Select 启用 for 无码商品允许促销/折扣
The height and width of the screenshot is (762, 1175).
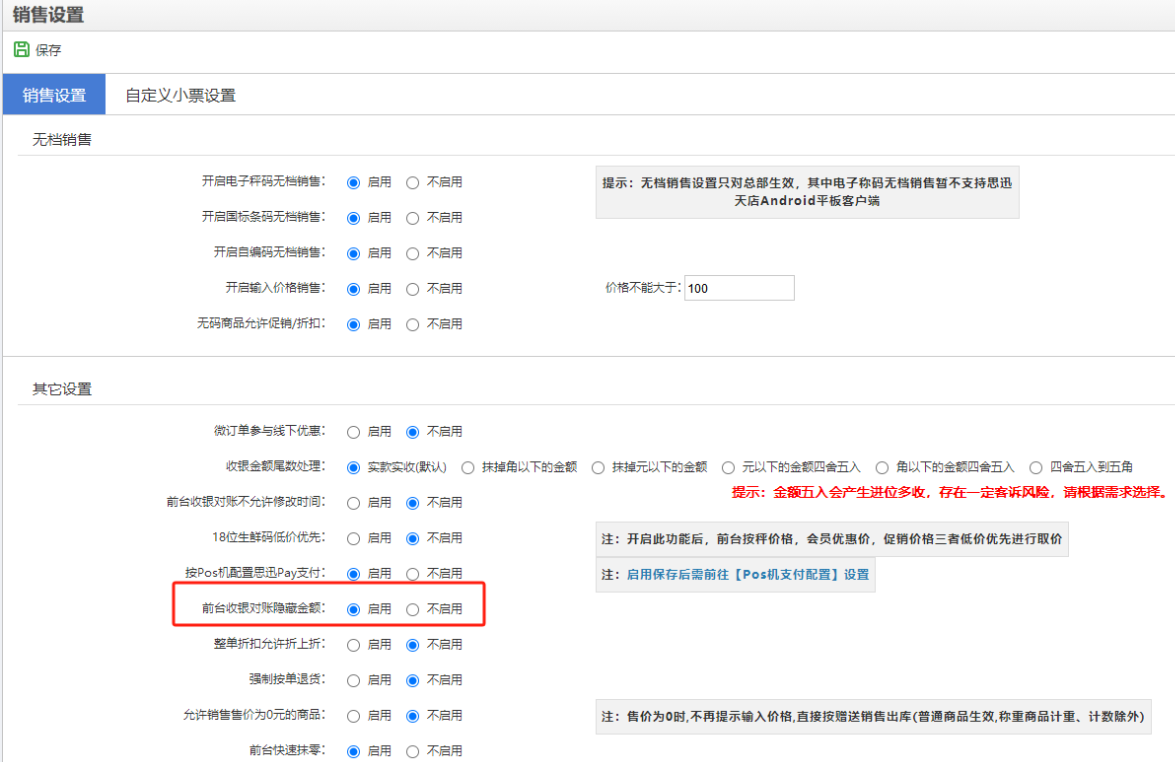(353, 324)
